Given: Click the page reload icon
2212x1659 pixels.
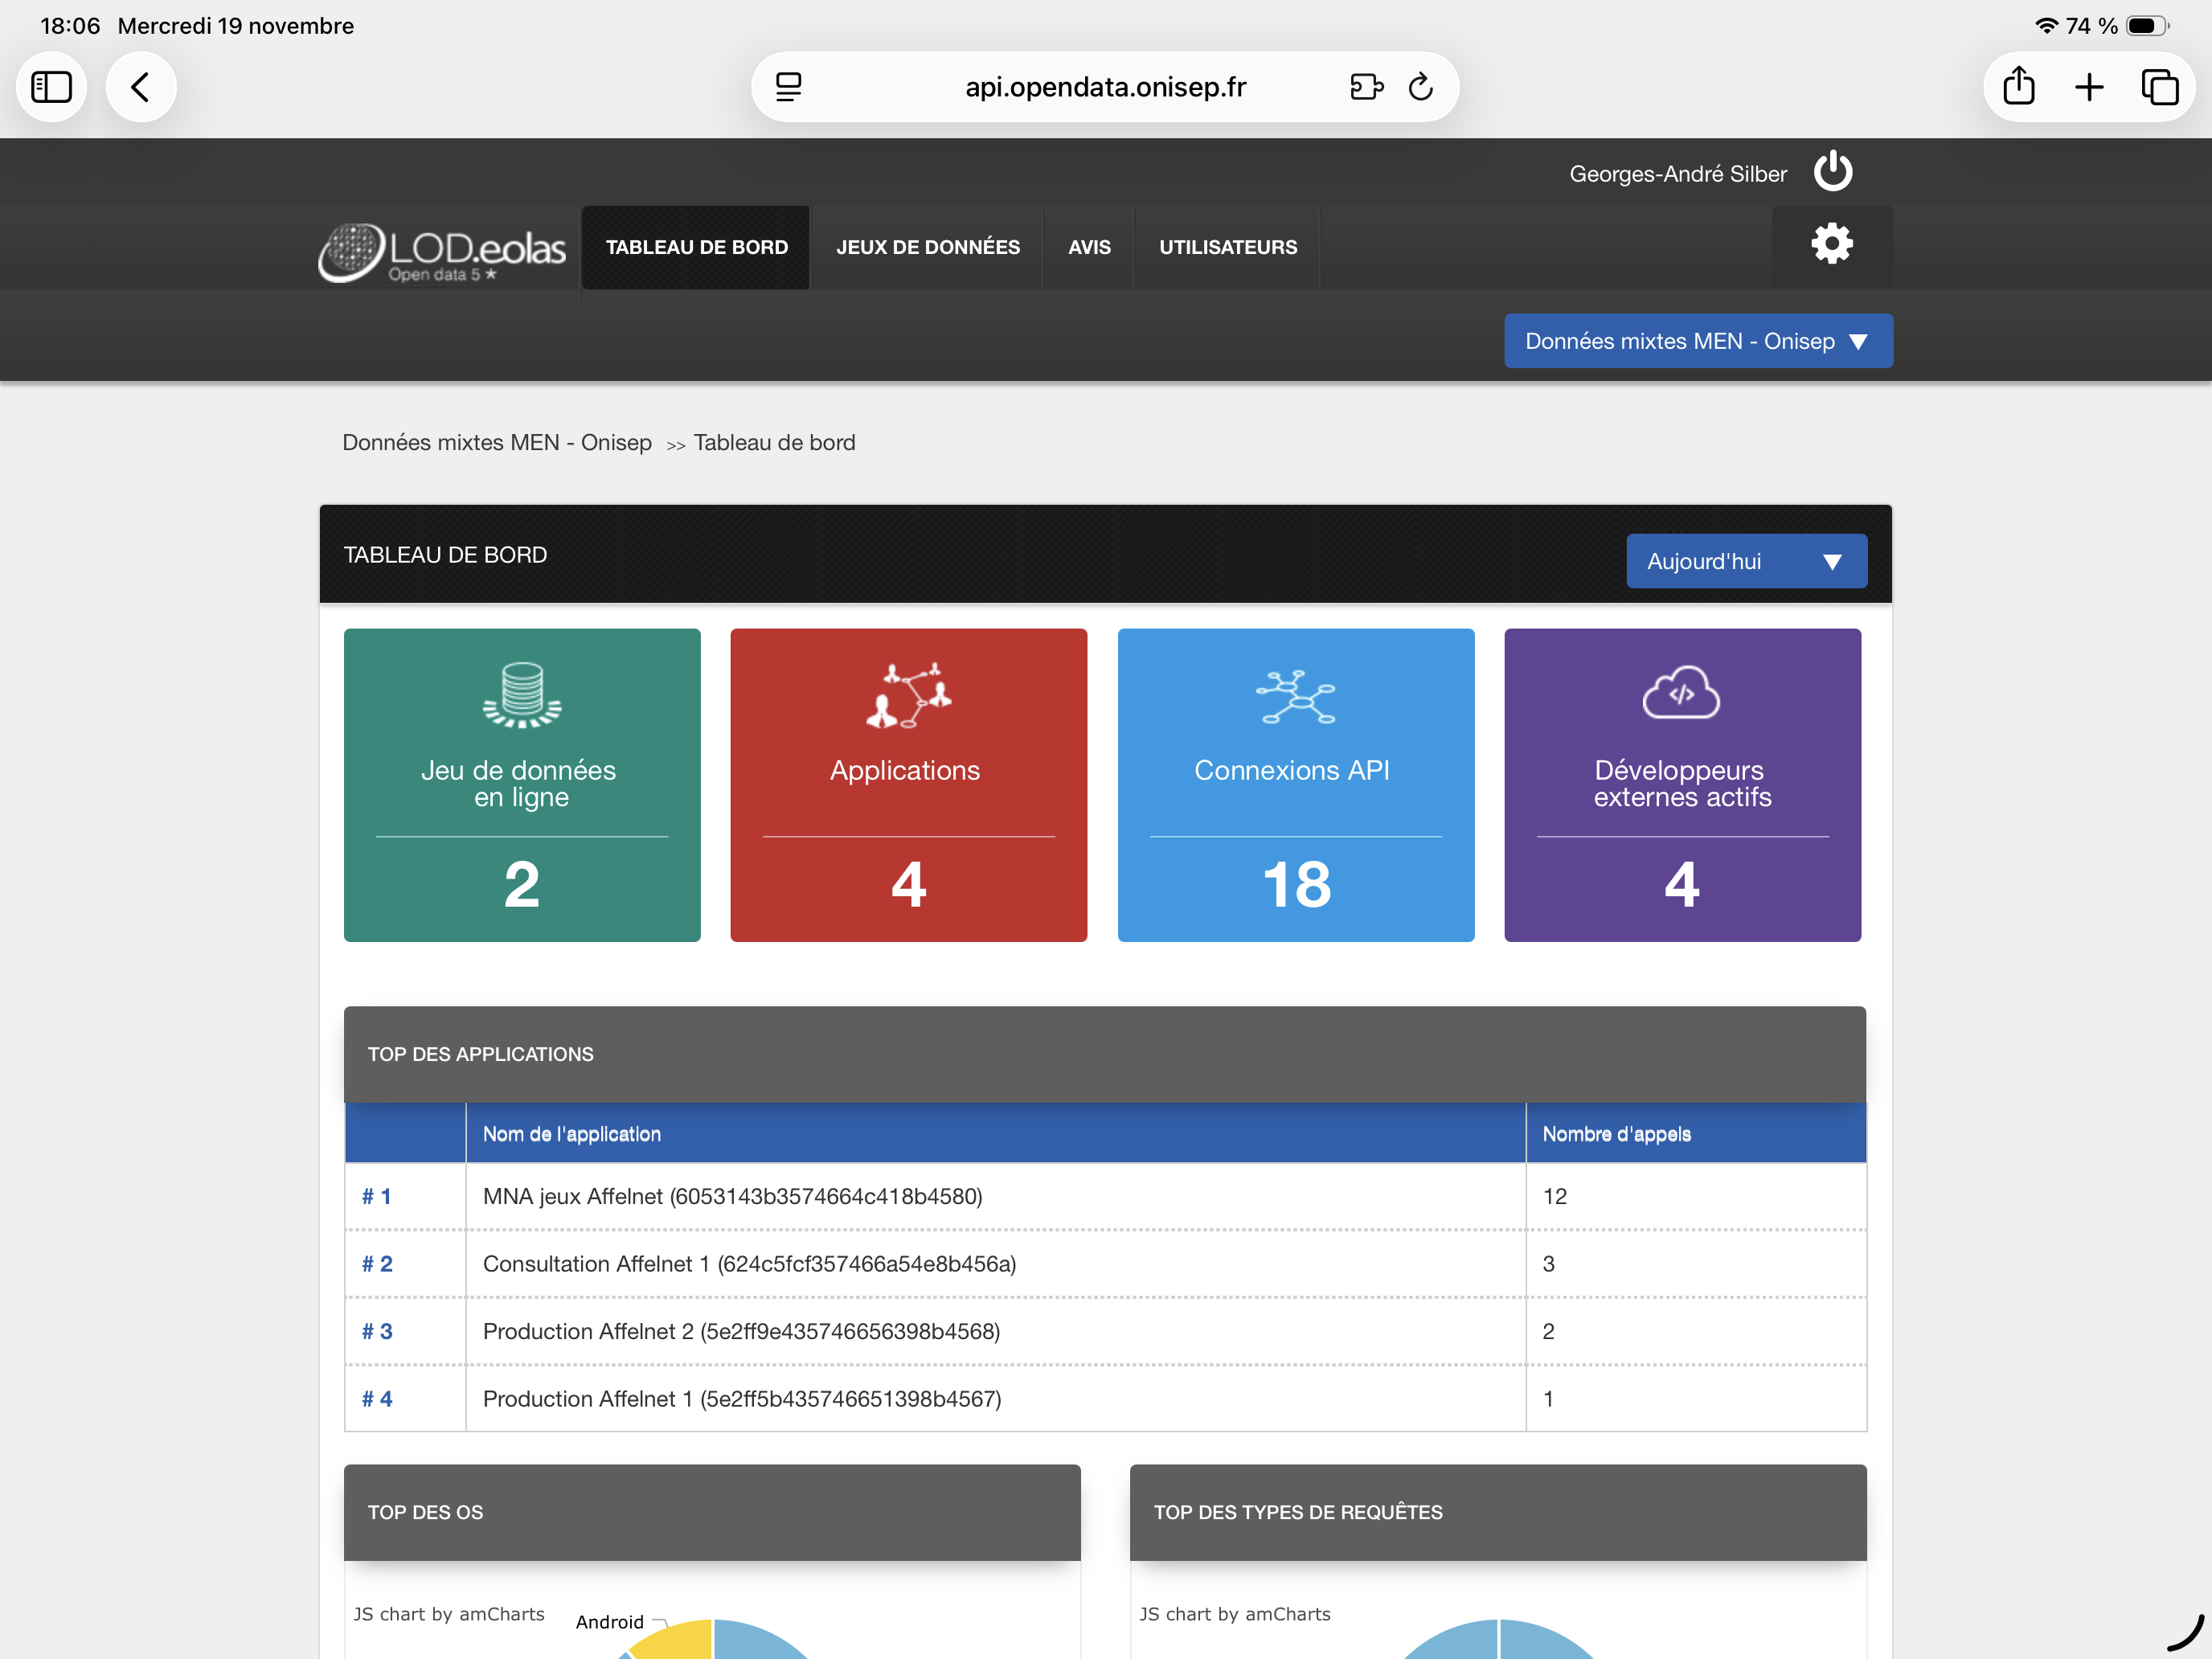Looking at the screenshot, I should pyautogui.click(x=1420, y=87).
